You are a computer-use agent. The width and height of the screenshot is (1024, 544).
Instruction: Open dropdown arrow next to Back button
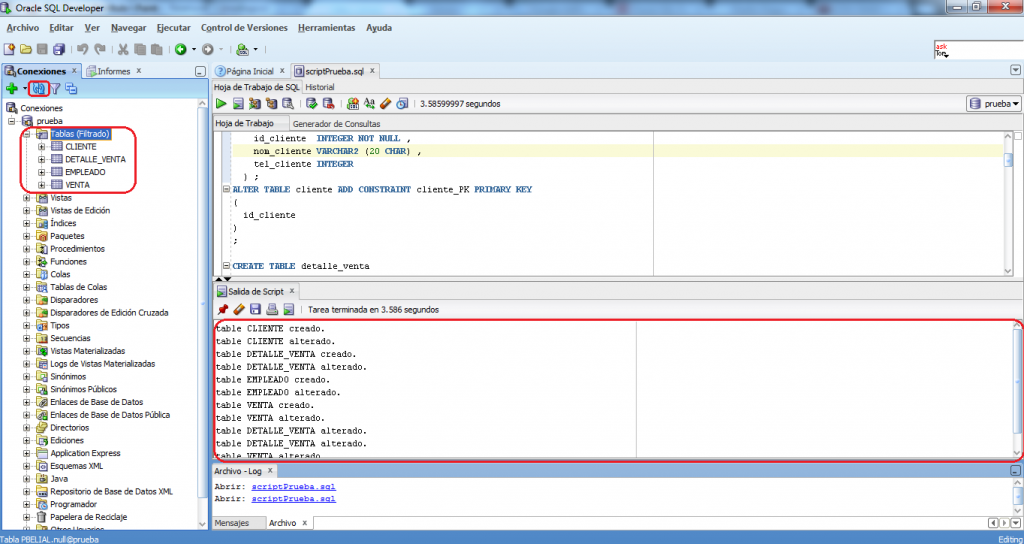pyautogui.click(x=193, y=49)
